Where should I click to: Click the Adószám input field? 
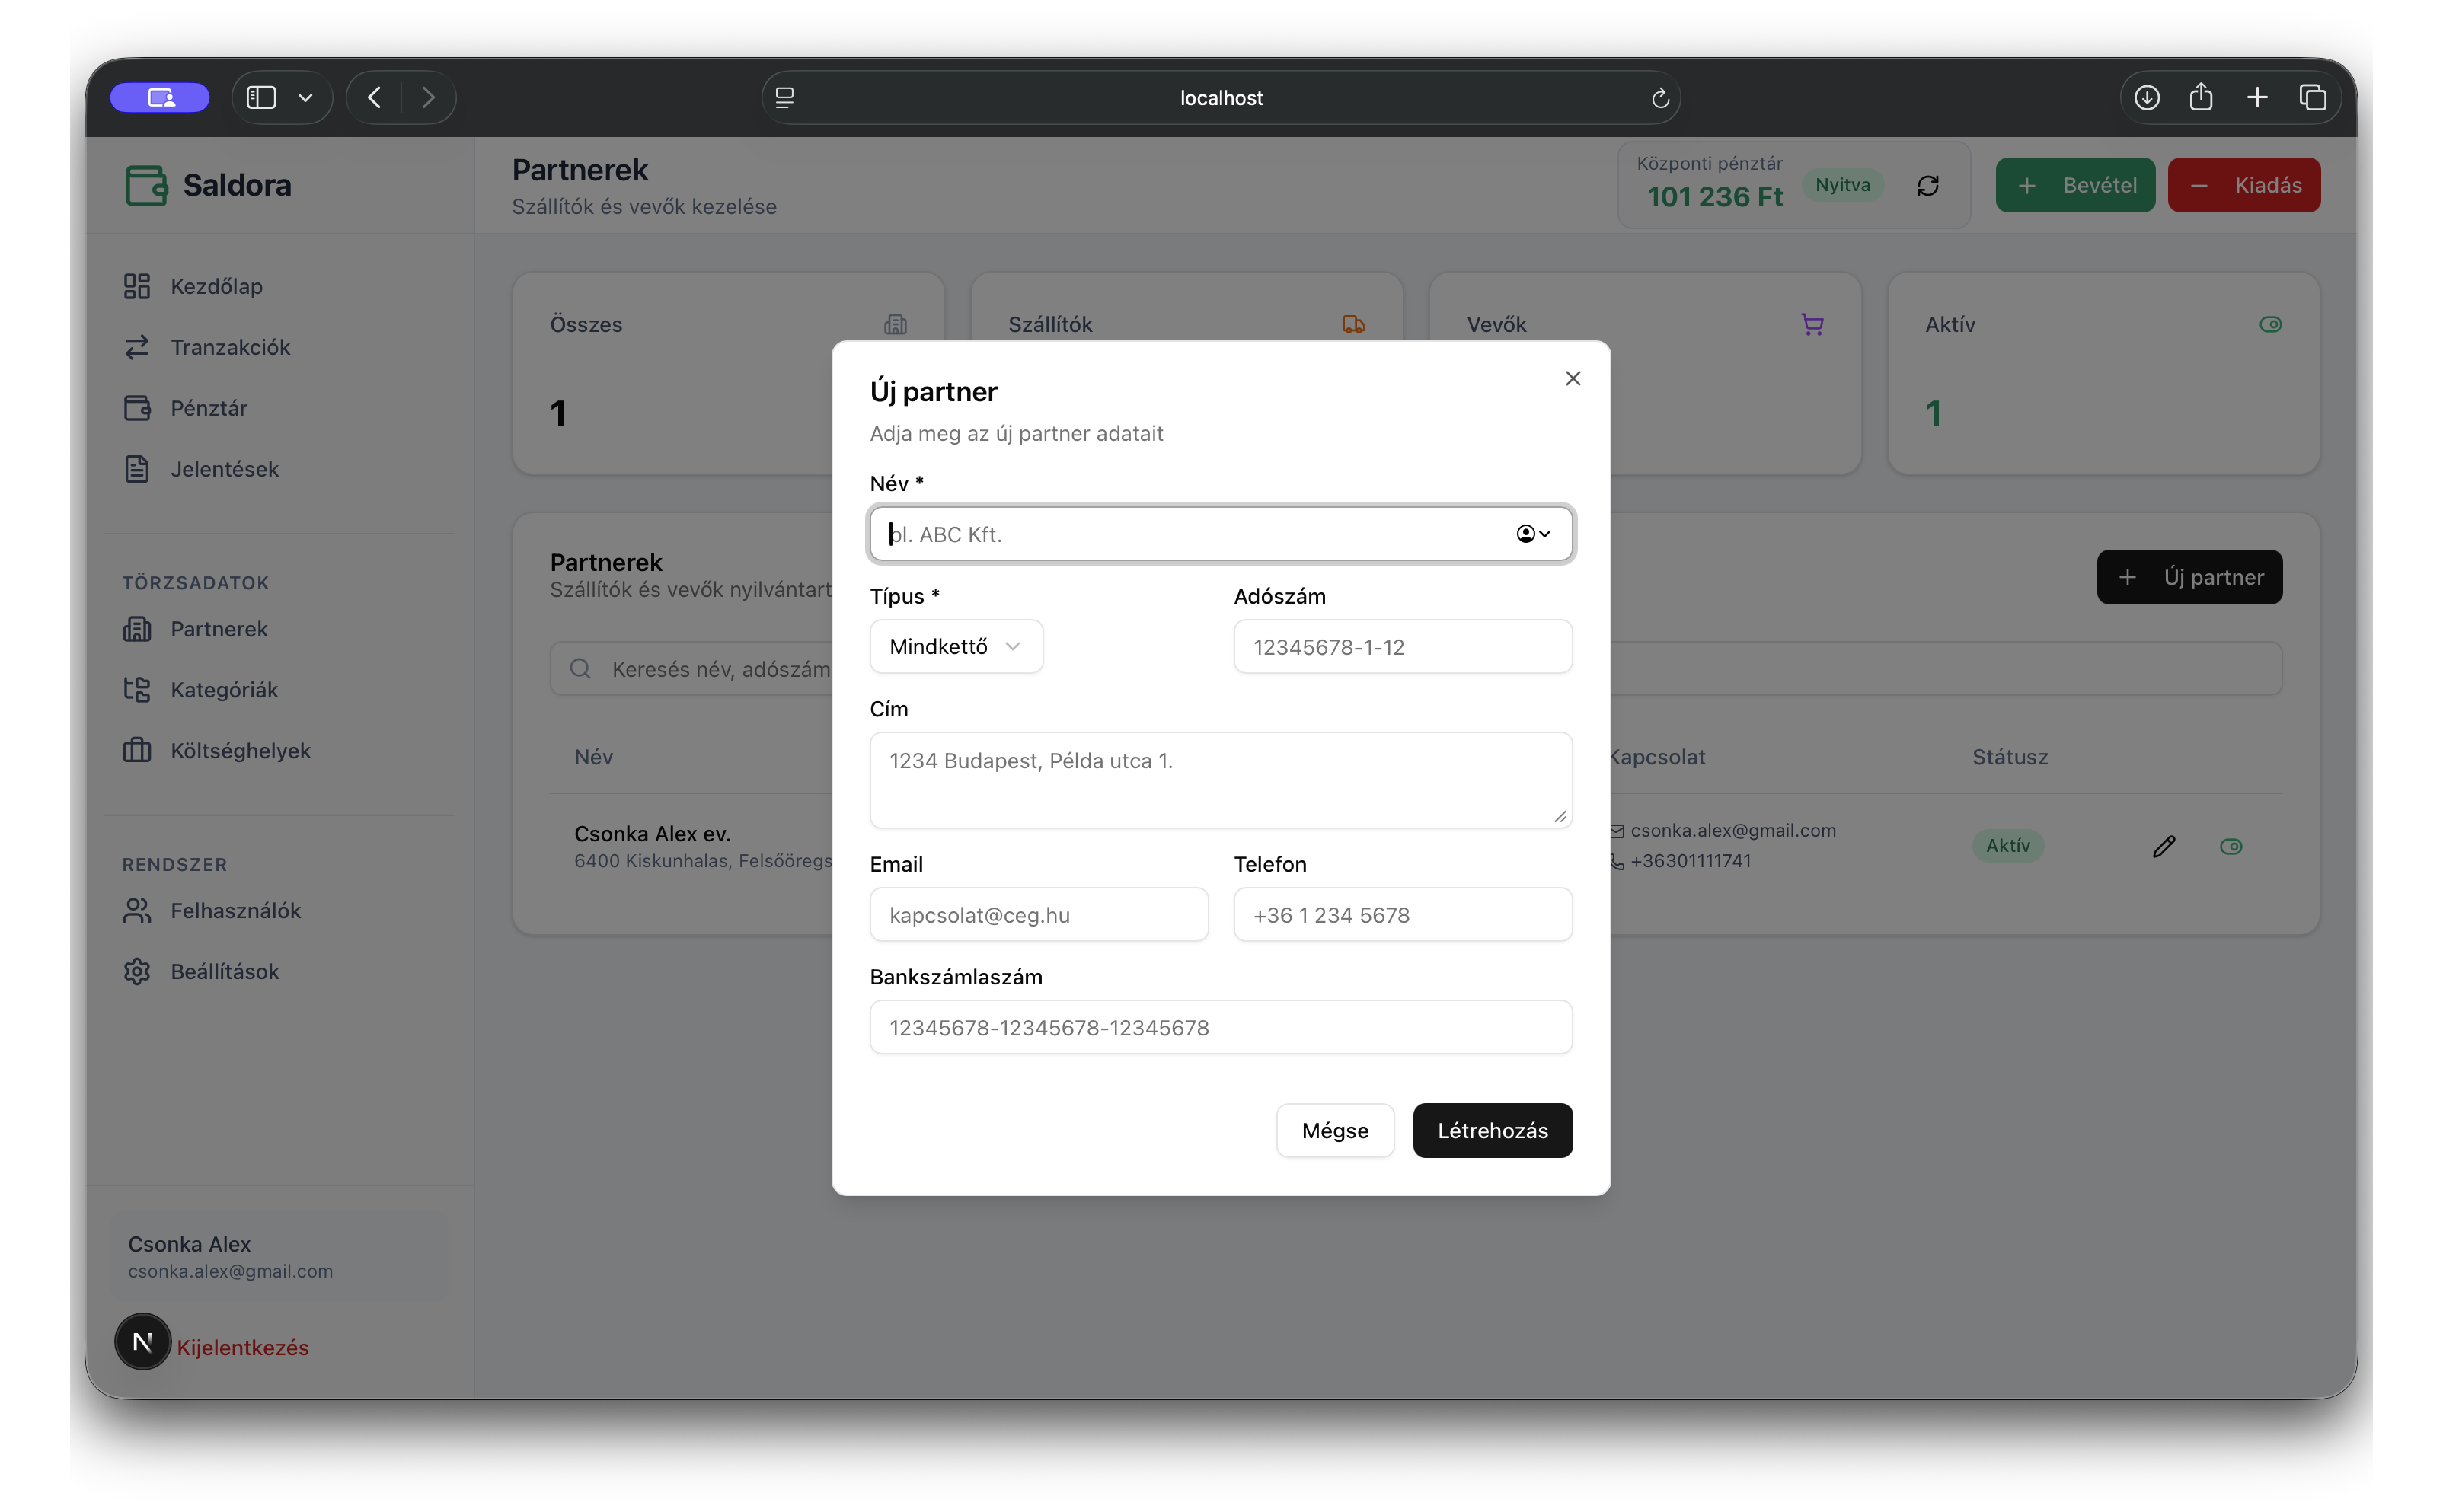(x=1402, y=647)
